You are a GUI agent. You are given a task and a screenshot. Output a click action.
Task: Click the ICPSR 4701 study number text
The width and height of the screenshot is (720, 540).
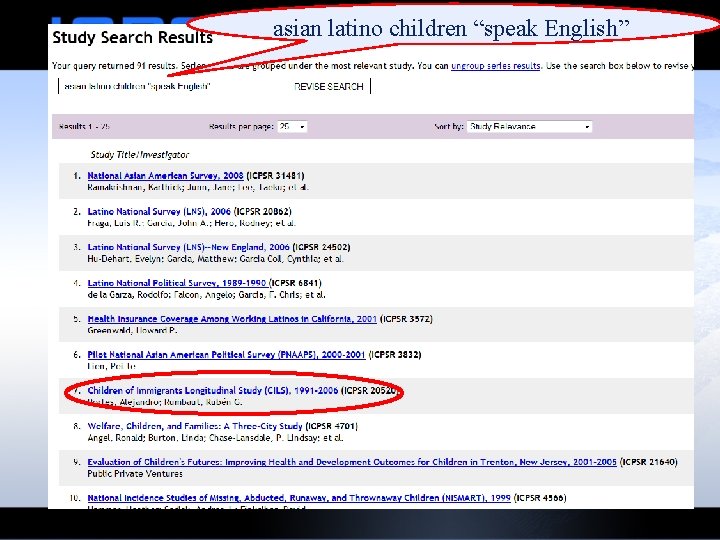(x=332, y=426)
